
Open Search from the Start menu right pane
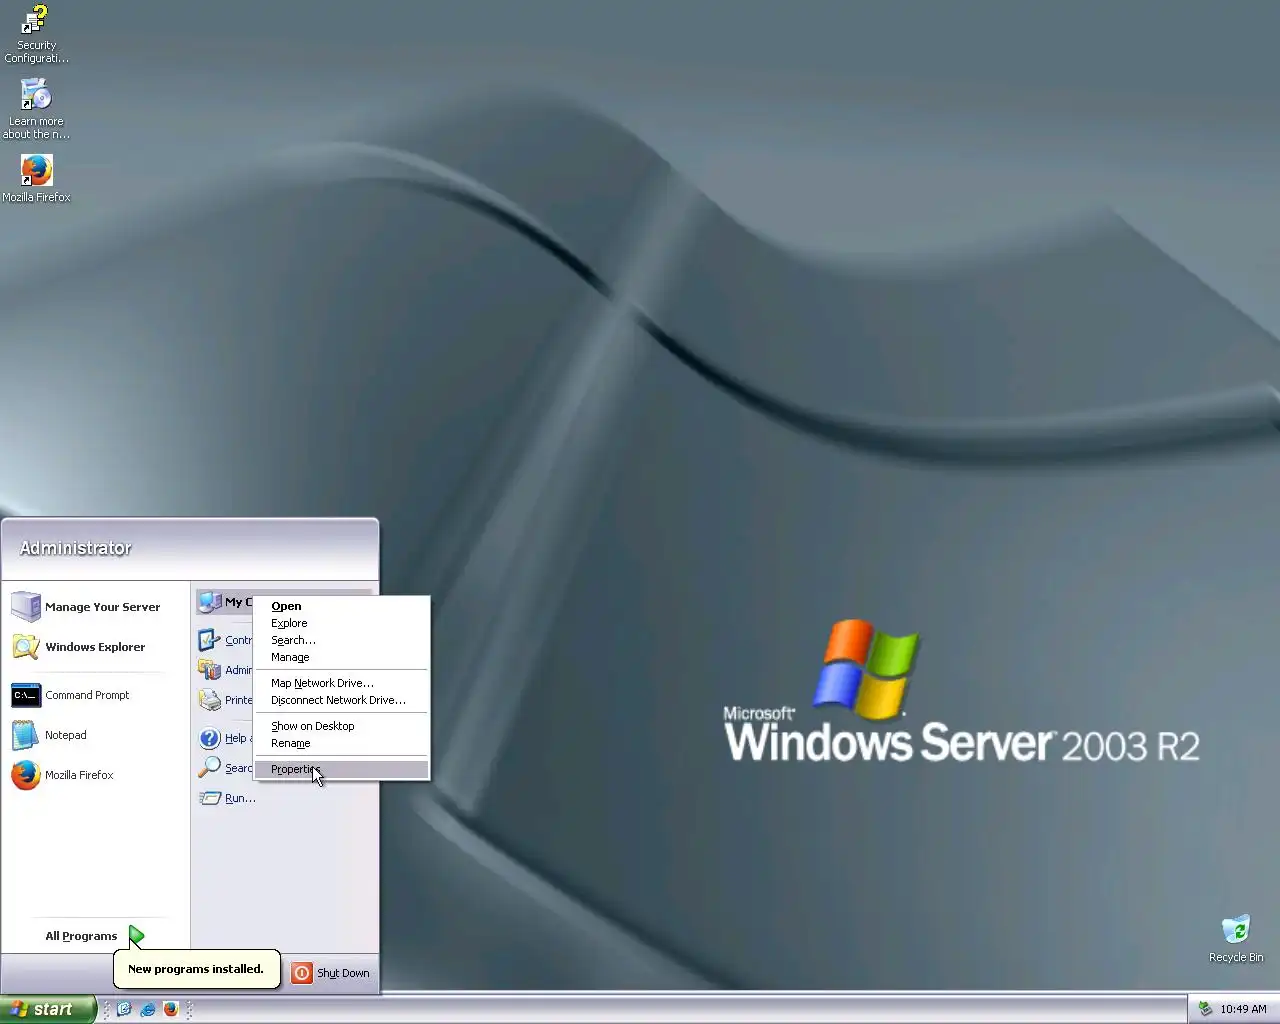(225, 768)
